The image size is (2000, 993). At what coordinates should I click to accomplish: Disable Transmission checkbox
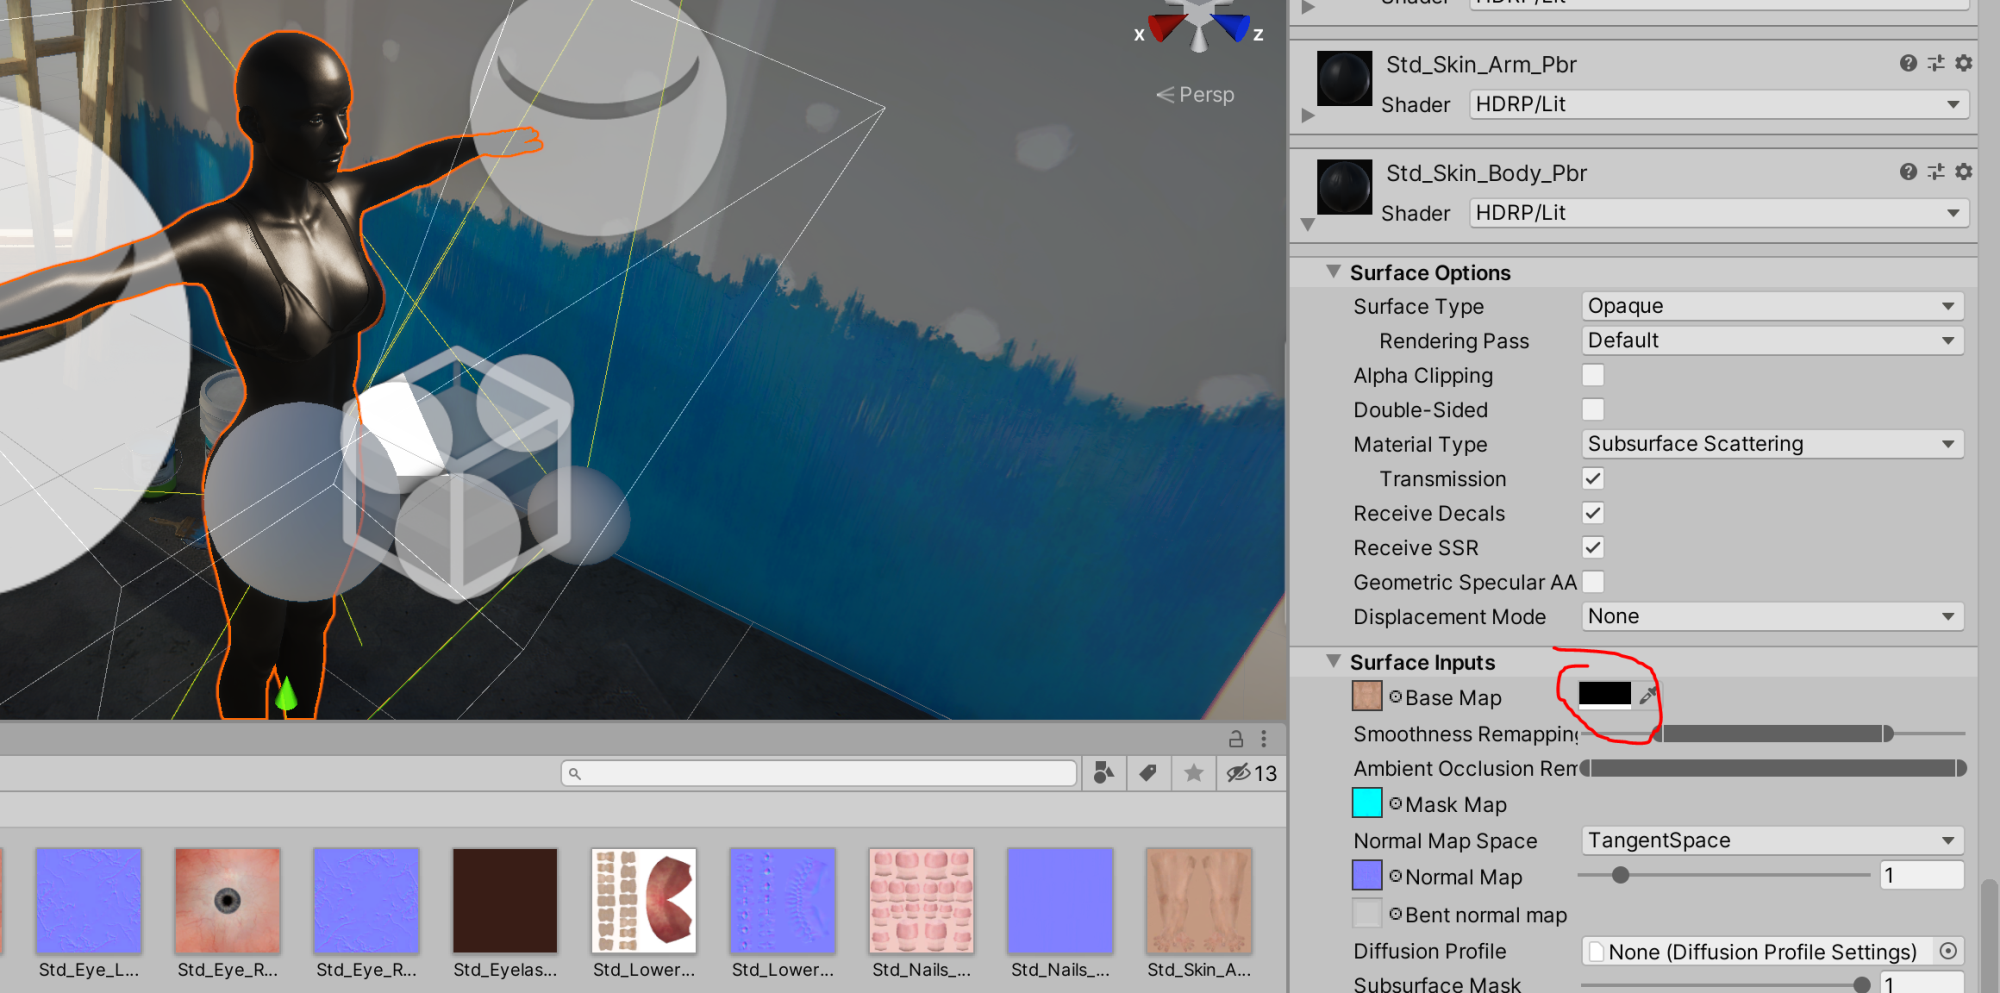pyautogui.click(x=1593, y=479)
